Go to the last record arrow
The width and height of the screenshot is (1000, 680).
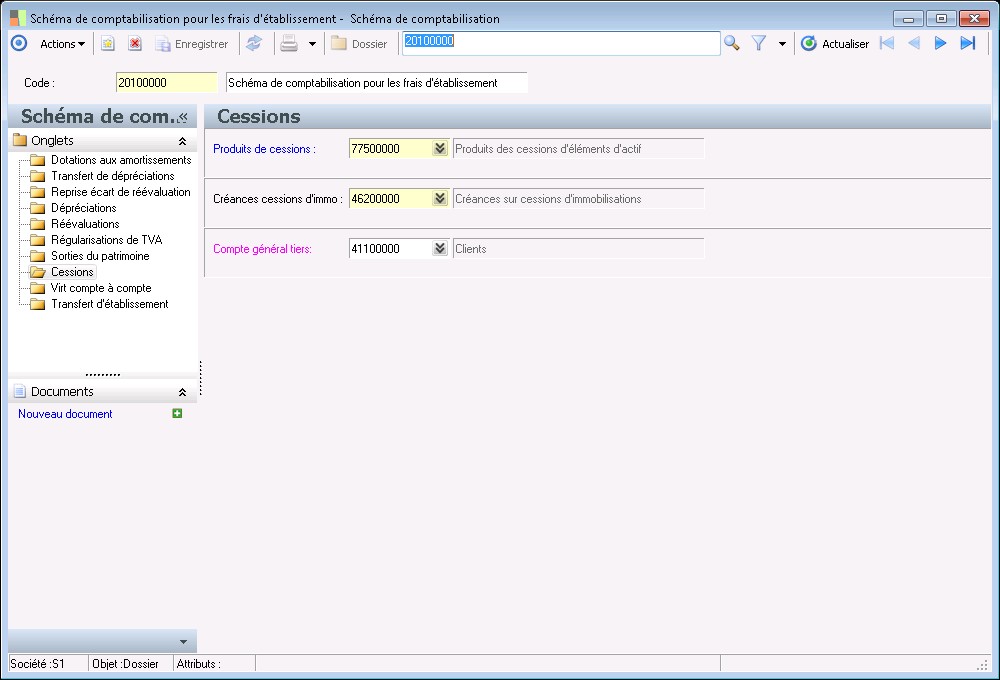tap(967, 43)
